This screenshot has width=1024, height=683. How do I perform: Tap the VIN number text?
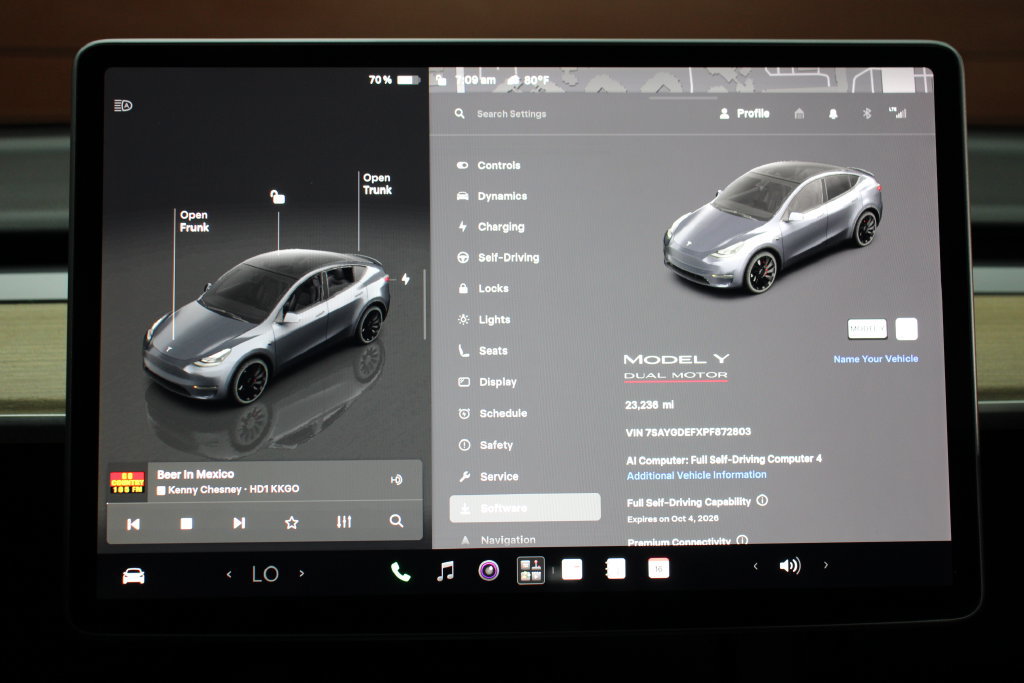tap(688, 432)
